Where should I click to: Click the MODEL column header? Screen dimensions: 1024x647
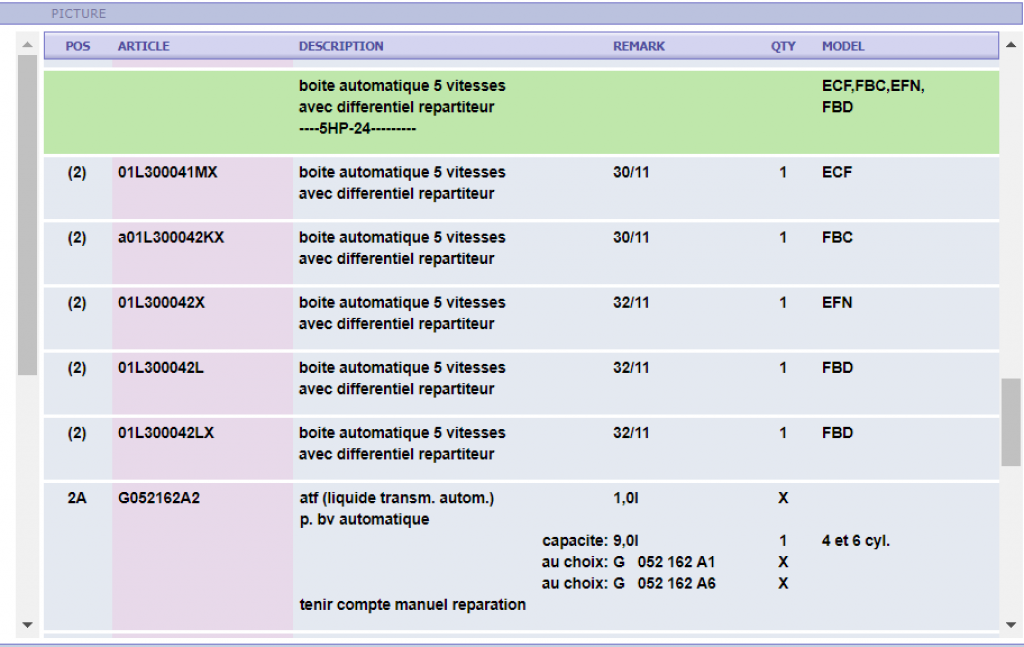tap(842, 46)
